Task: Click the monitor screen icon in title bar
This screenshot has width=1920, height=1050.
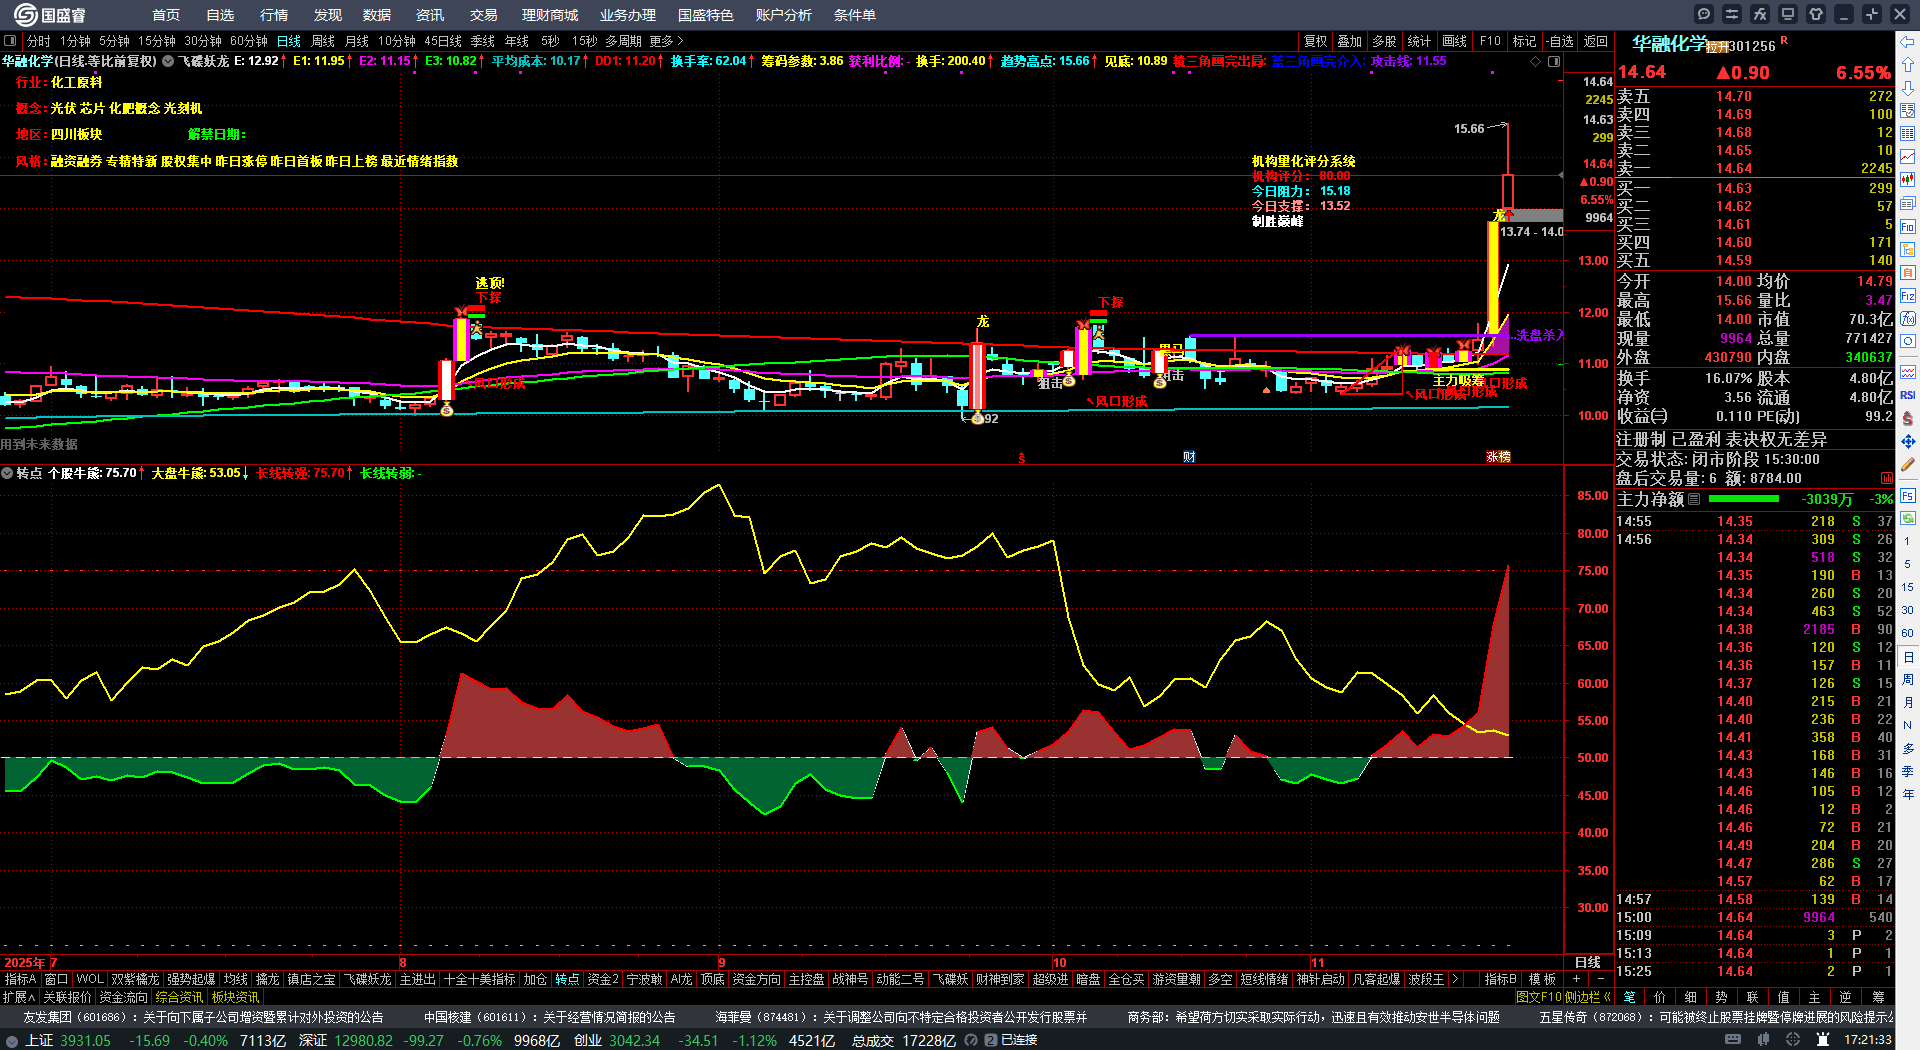Action: tap(1788, 14)
